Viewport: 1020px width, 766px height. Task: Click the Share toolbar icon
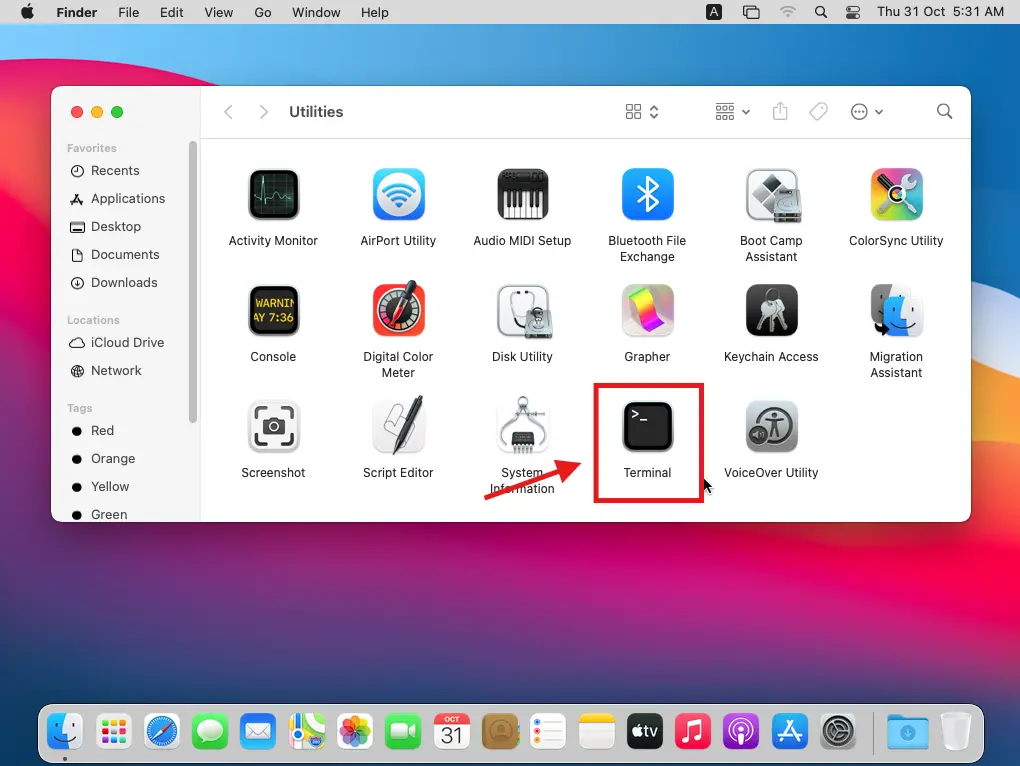[x=780, y=111]
